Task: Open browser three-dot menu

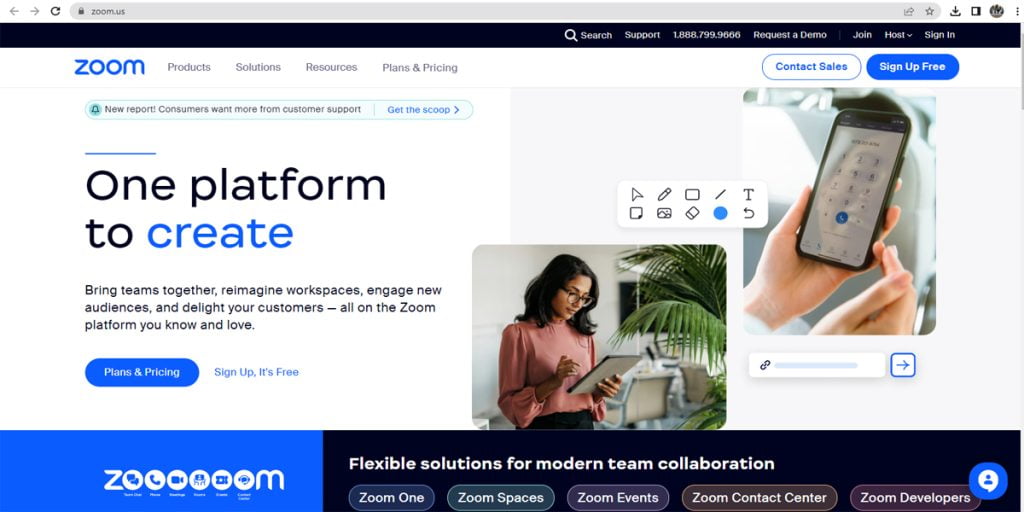Action: point(1017,11)
